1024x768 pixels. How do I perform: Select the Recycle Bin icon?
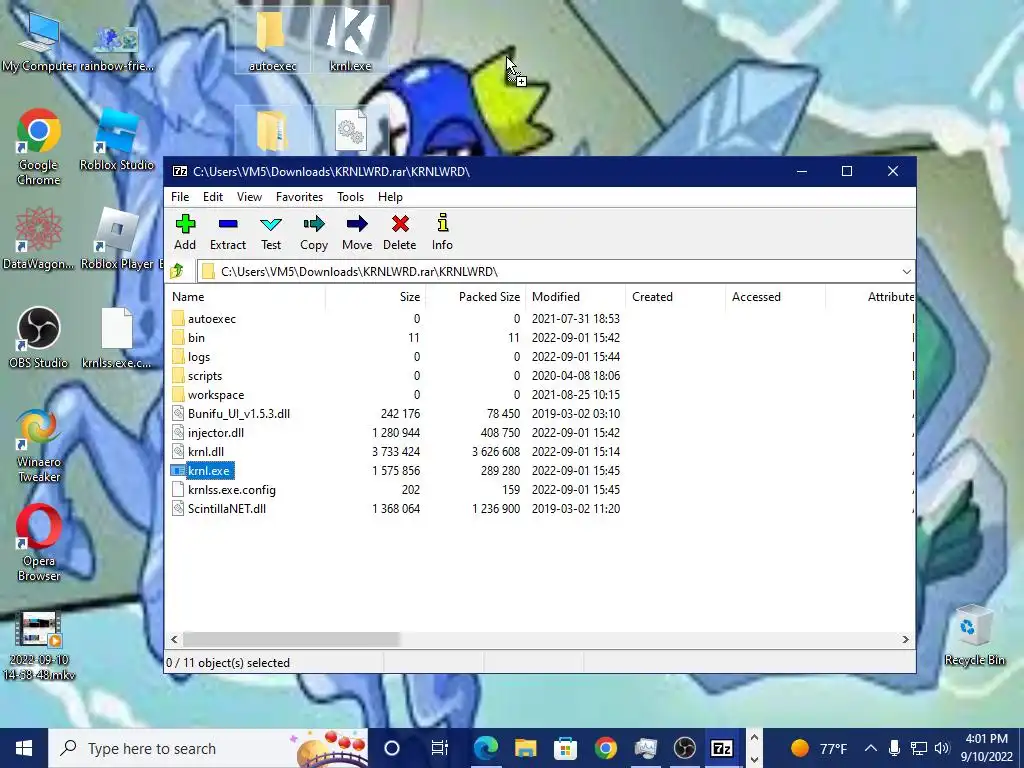(x=974, y=635)
